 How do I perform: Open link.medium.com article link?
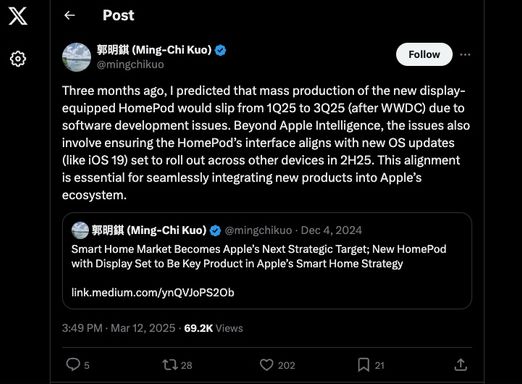[x=153, y=292]
